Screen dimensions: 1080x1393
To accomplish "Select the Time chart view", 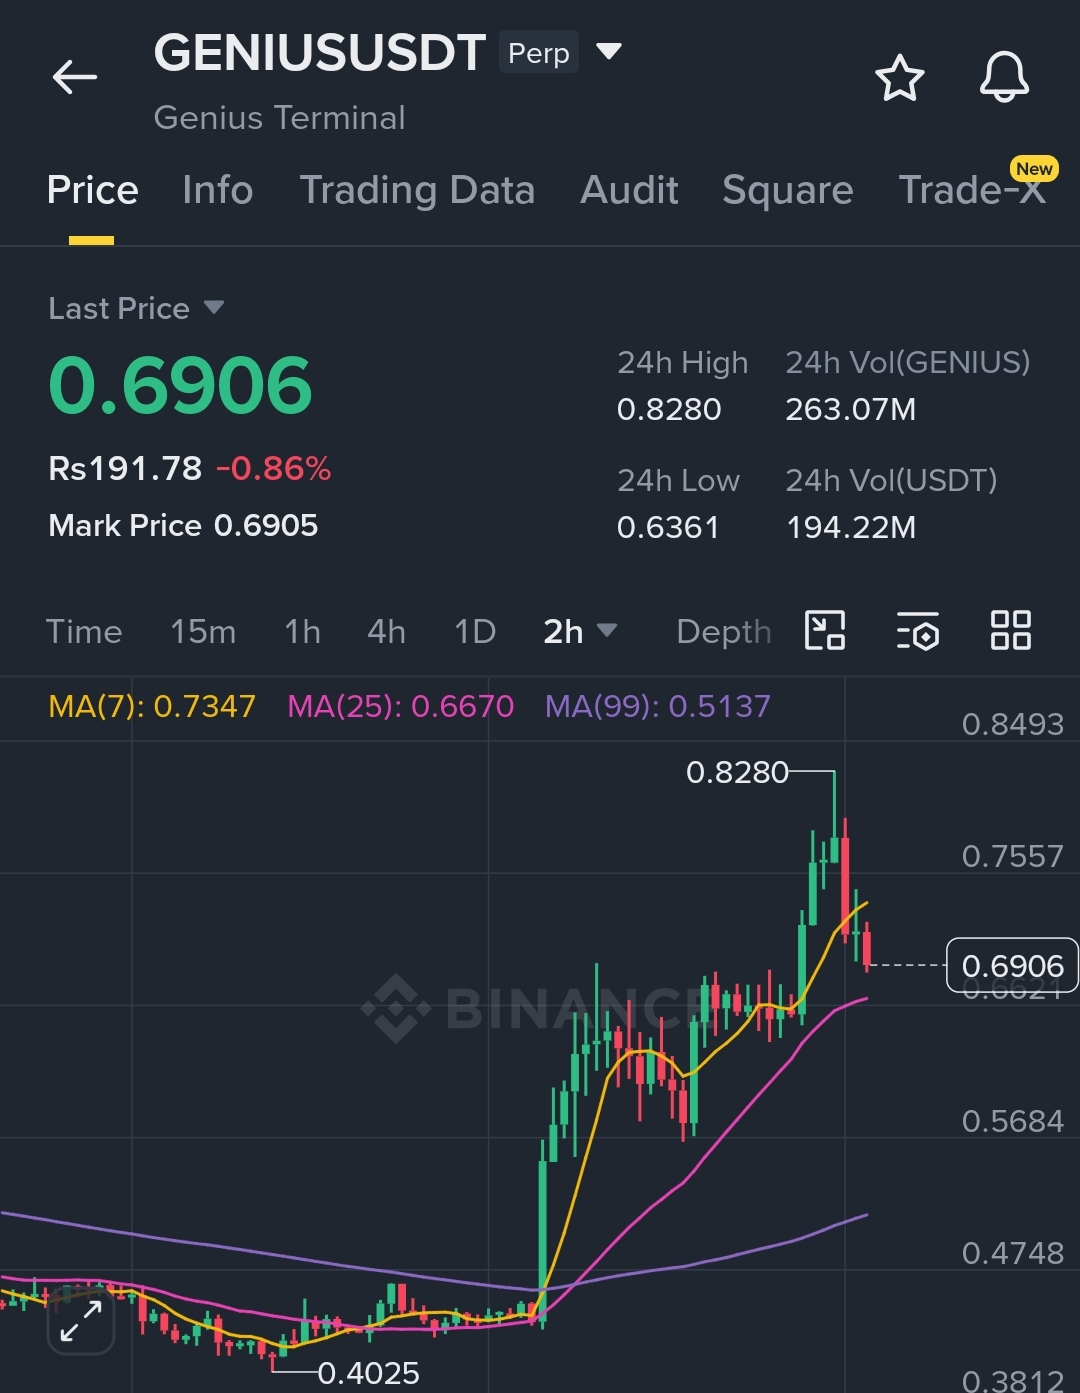I will 84,632.
